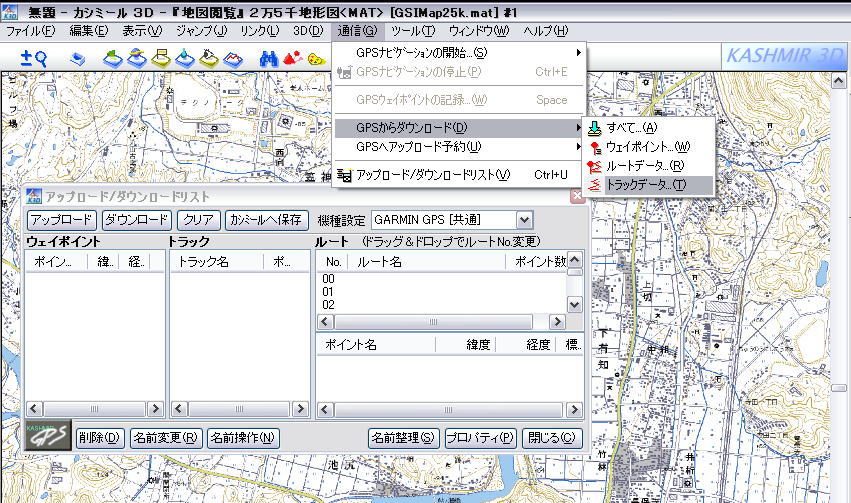Click the waypoint icon beside ウェイポイント
The image size is (851, 503).
595,147
